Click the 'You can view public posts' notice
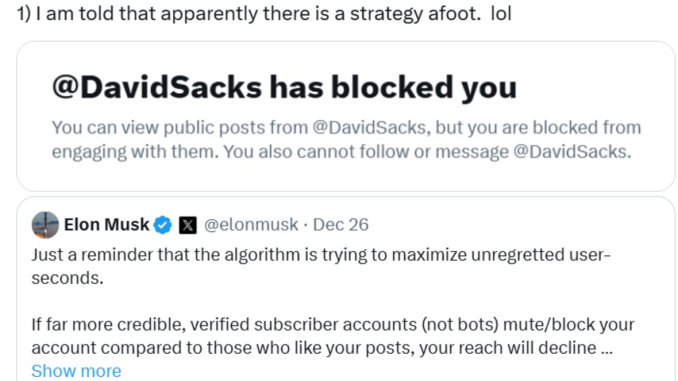 tap(346, 140)
